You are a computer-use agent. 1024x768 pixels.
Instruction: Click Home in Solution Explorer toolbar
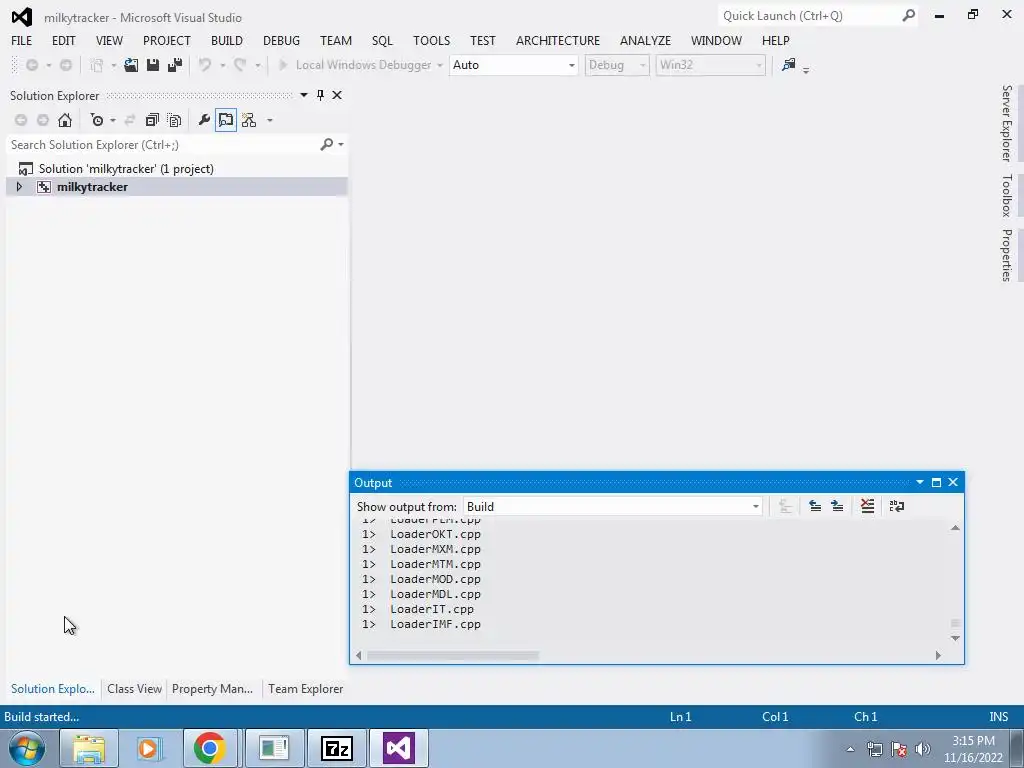tap(65, 120)
